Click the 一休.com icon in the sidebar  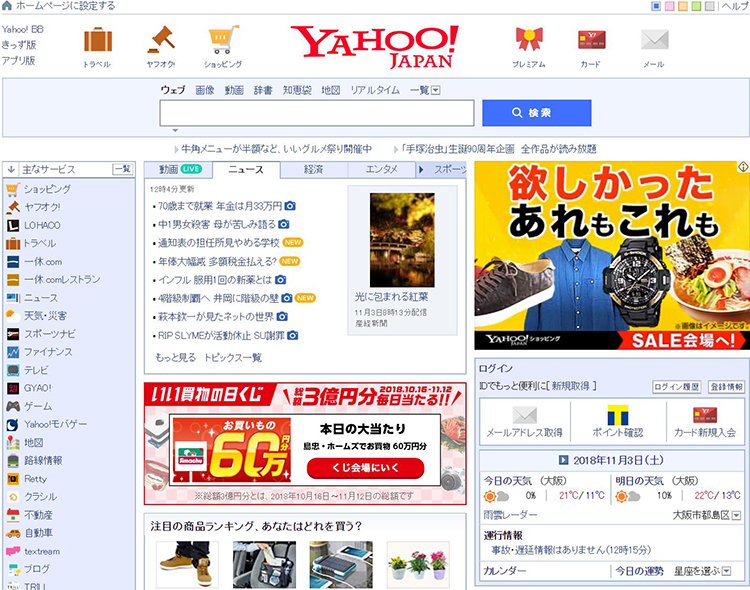pos(13,262)
